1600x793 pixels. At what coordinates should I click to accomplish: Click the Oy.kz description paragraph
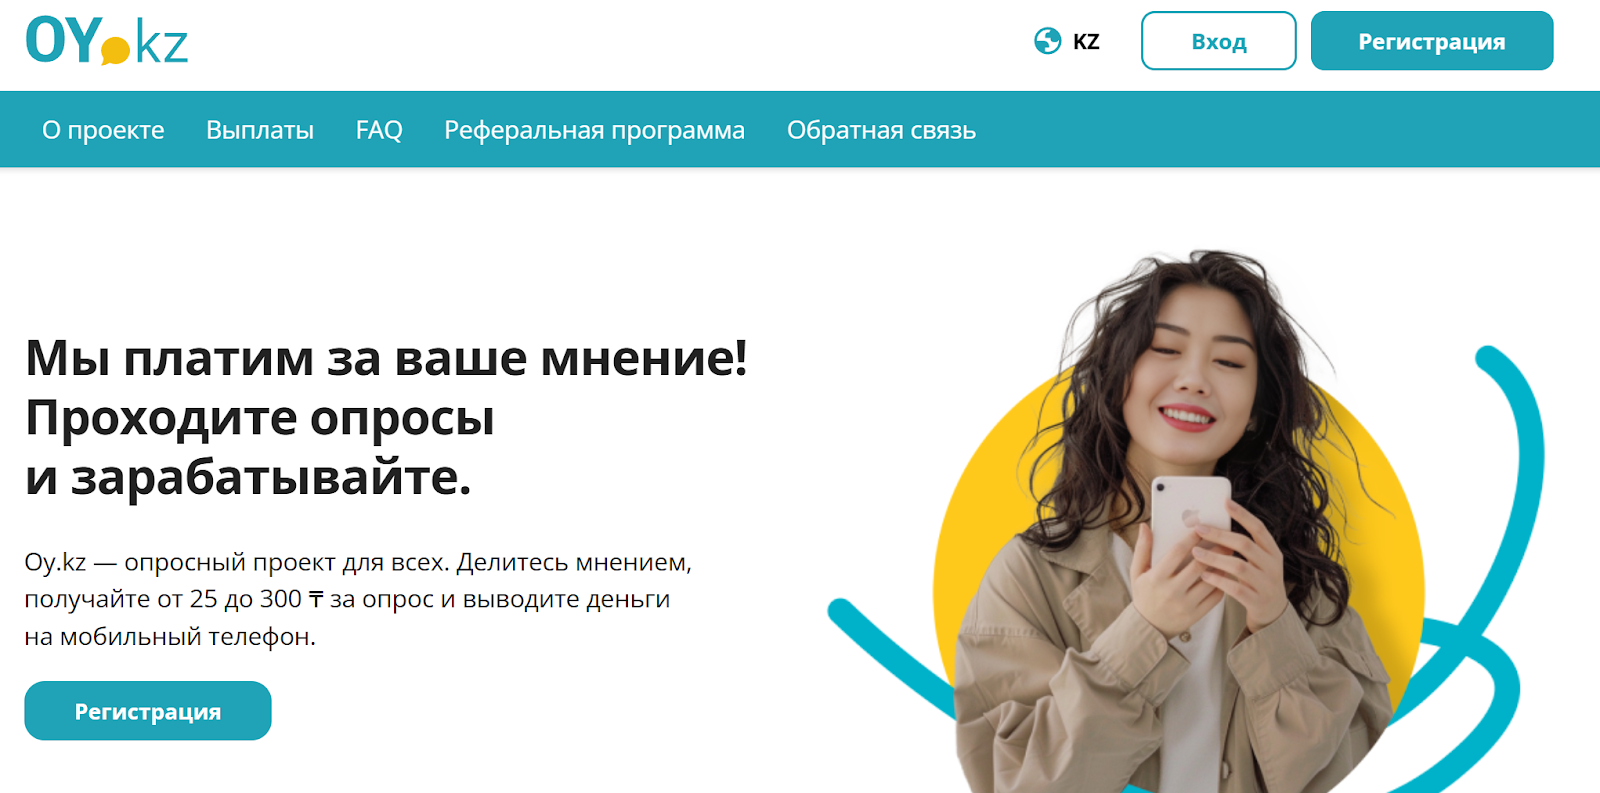click(x=358, y=599)
